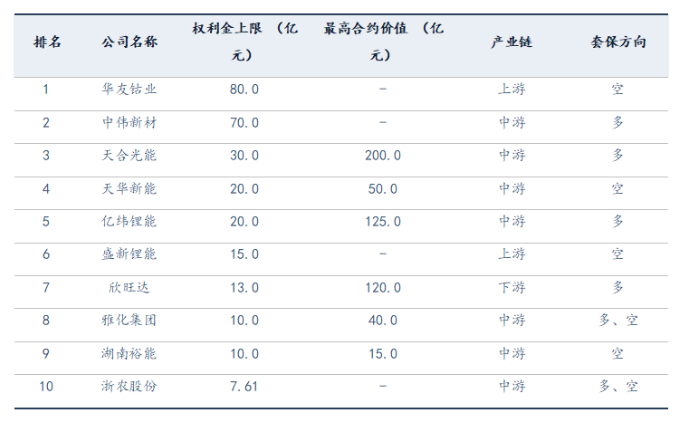This screenshot has height=421, width=689.
Task: Click the 最高合约价值 (亿元) header
Action: 383,42
